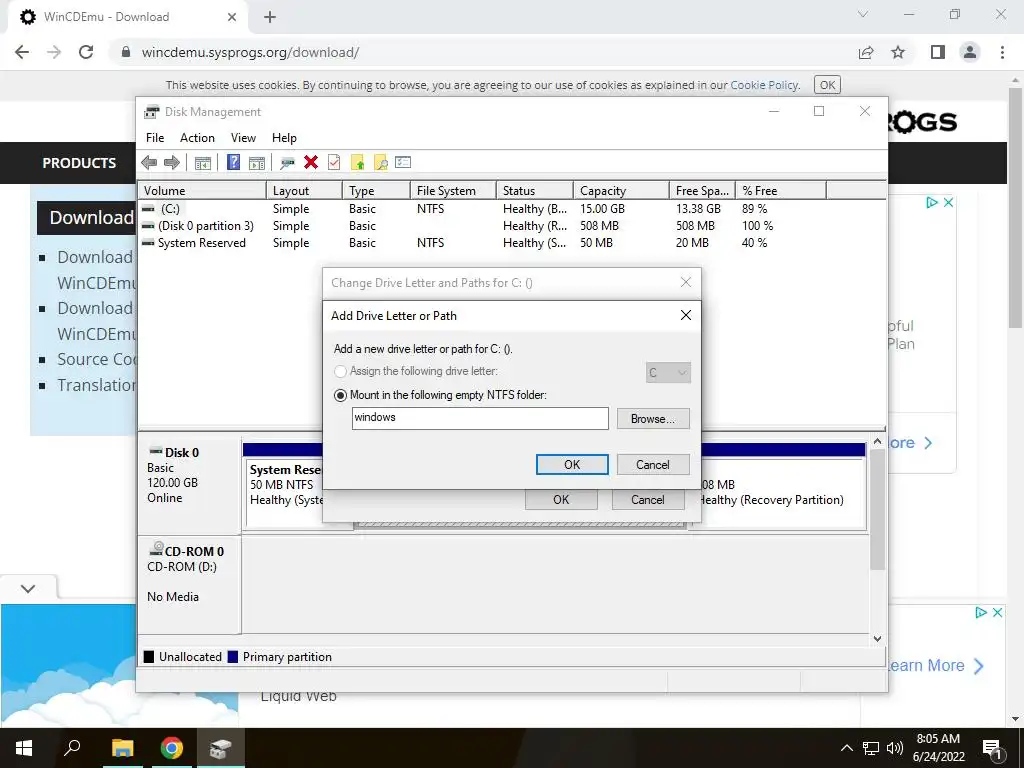Click Browse... button in Add Drive Letter dialog

coord(653,419)
